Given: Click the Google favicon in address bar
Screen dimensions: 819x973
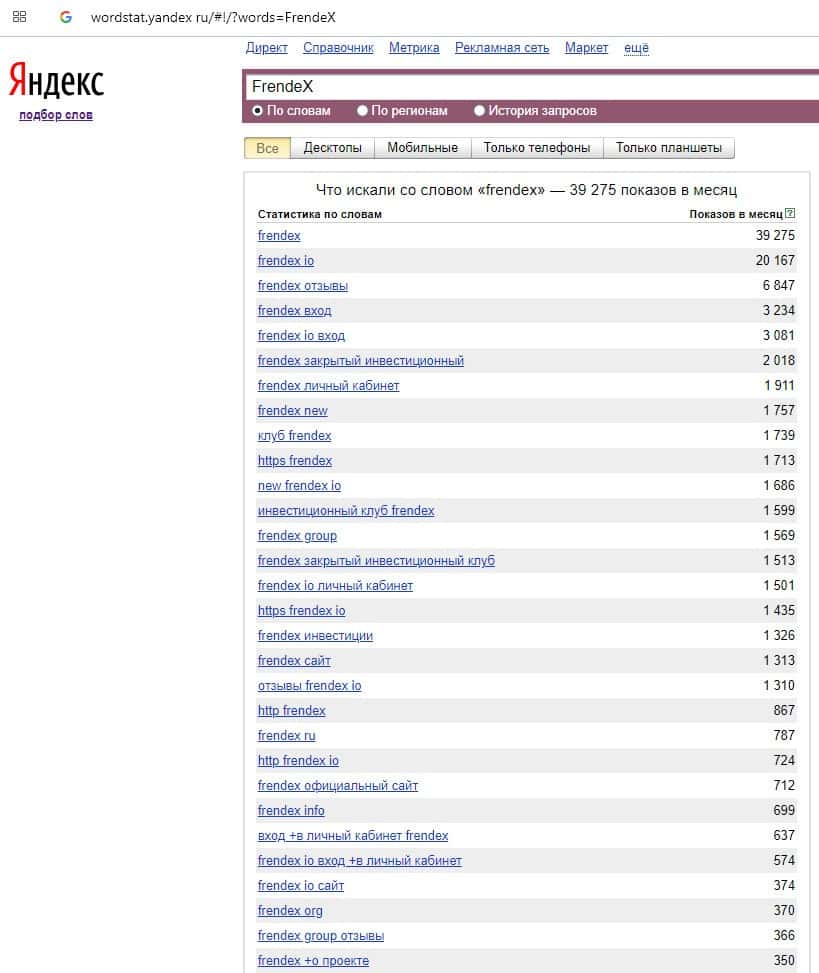Looking at the screenshot, I should click(x=66, y=17).
